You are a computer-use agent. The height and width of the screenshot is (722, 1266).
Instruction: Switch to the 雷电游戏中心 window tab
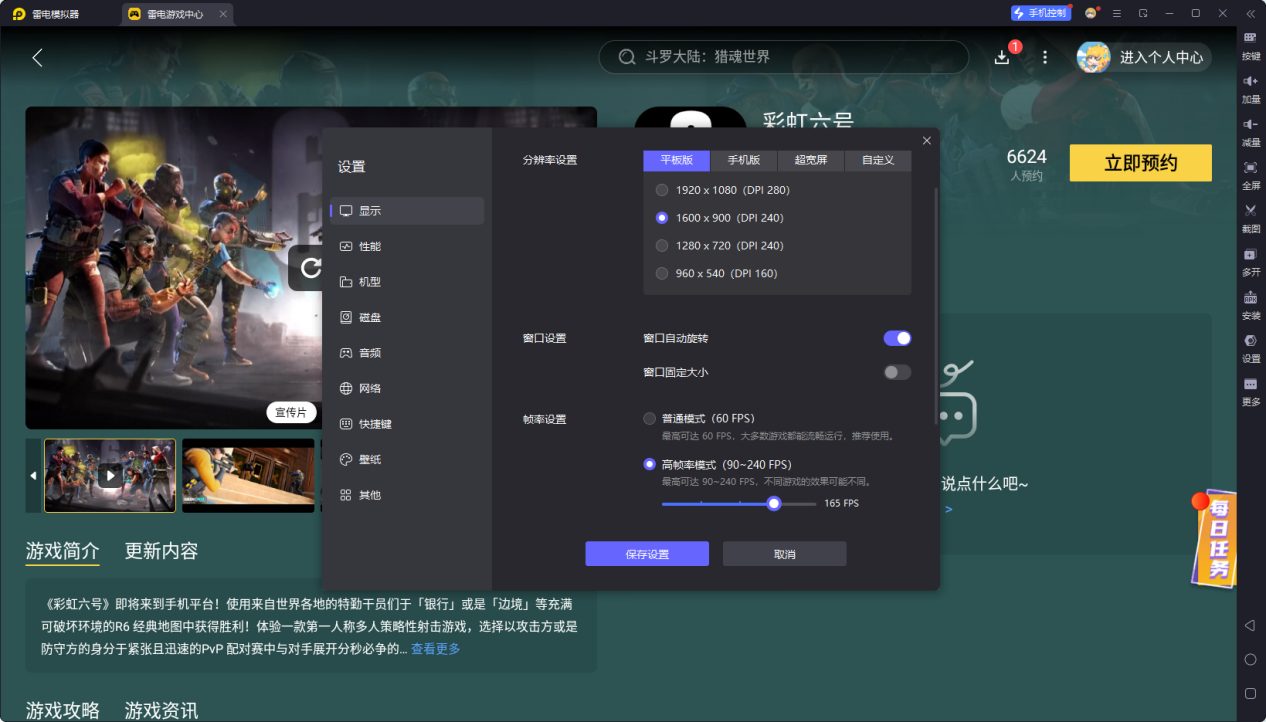click(x=177, y=14)
